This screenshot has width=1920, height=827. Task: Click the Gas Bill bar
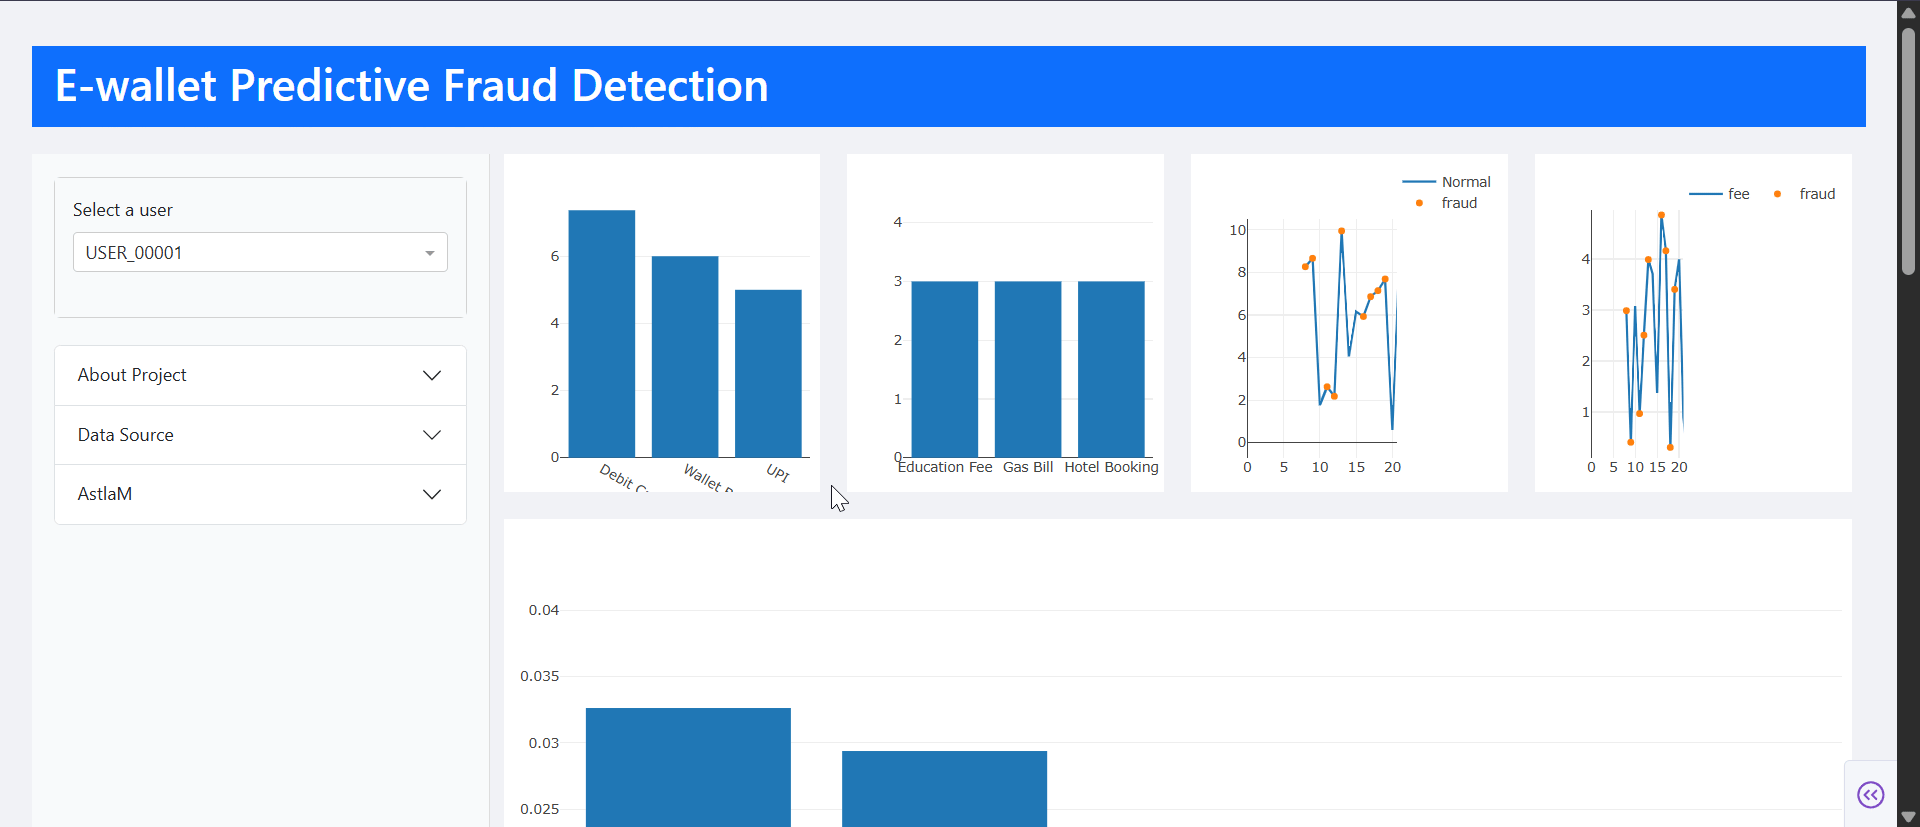tap(1028, 369)
